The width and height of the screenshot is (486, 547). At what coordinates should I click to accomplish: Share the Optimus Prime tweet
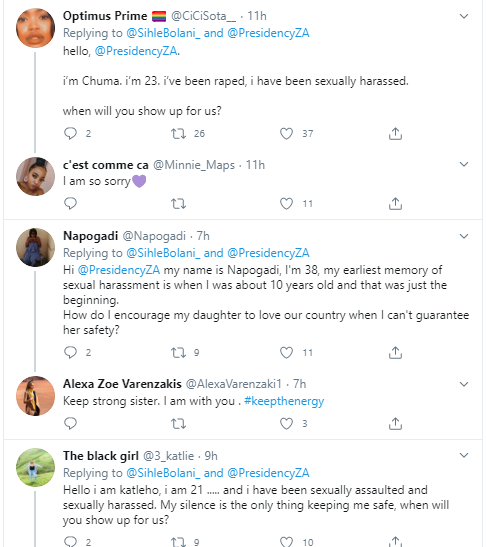[x=395, y=134]
